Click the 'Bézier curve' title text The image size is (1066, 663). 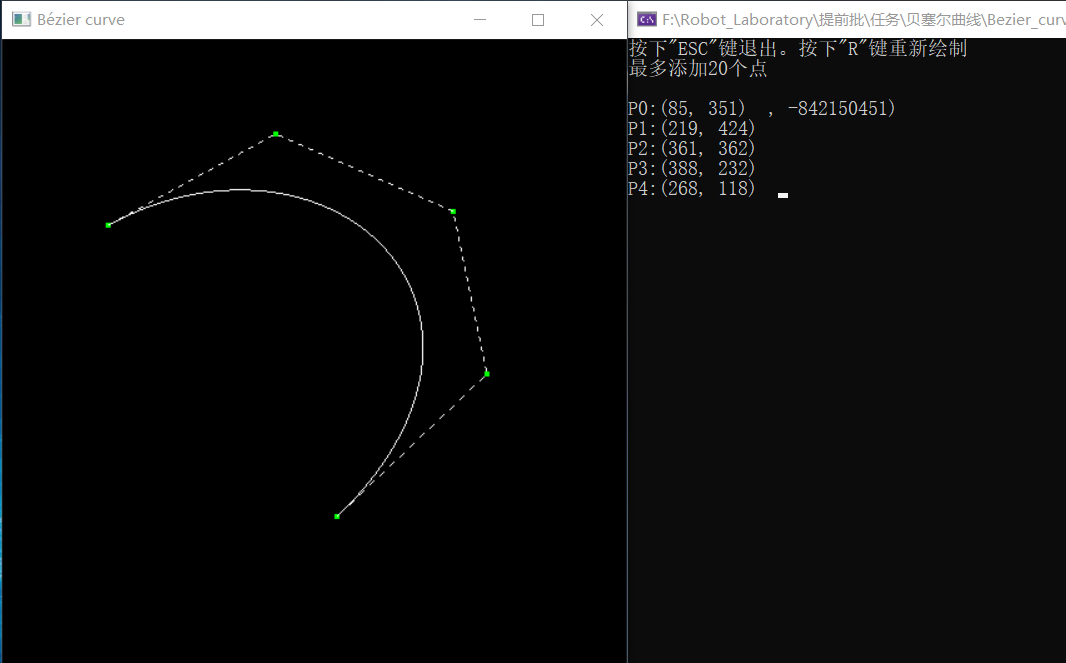(x=80, y=18)
